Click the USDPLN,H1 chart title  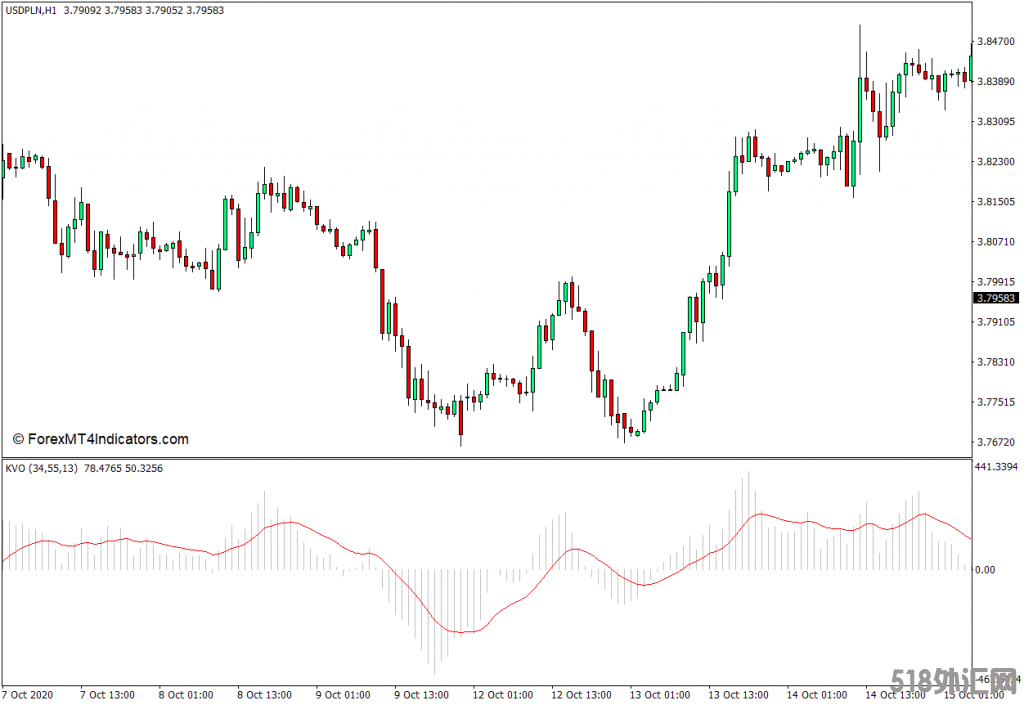pyautogui.click(x=29, y=11)
